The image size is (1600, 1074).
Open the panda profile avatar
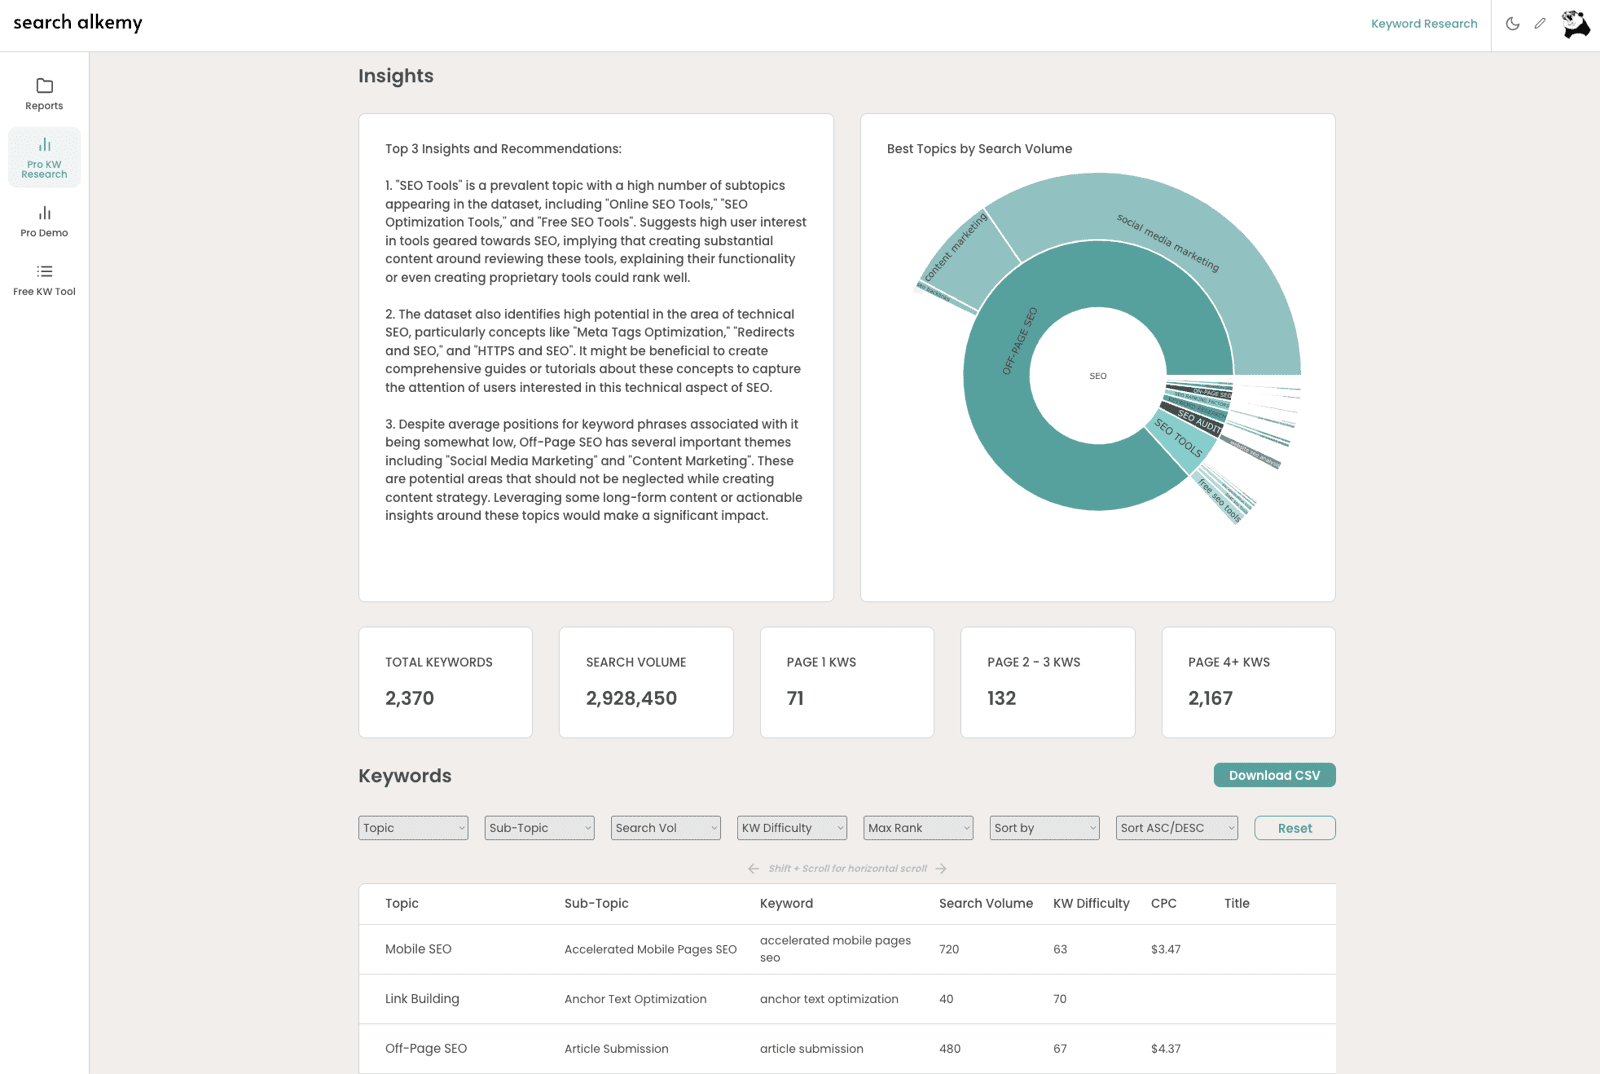1576,24
